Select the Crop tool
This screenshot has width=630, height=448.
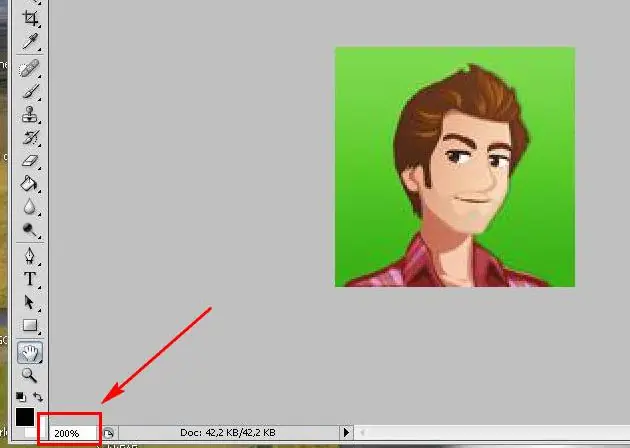click(x=30, y=18)
